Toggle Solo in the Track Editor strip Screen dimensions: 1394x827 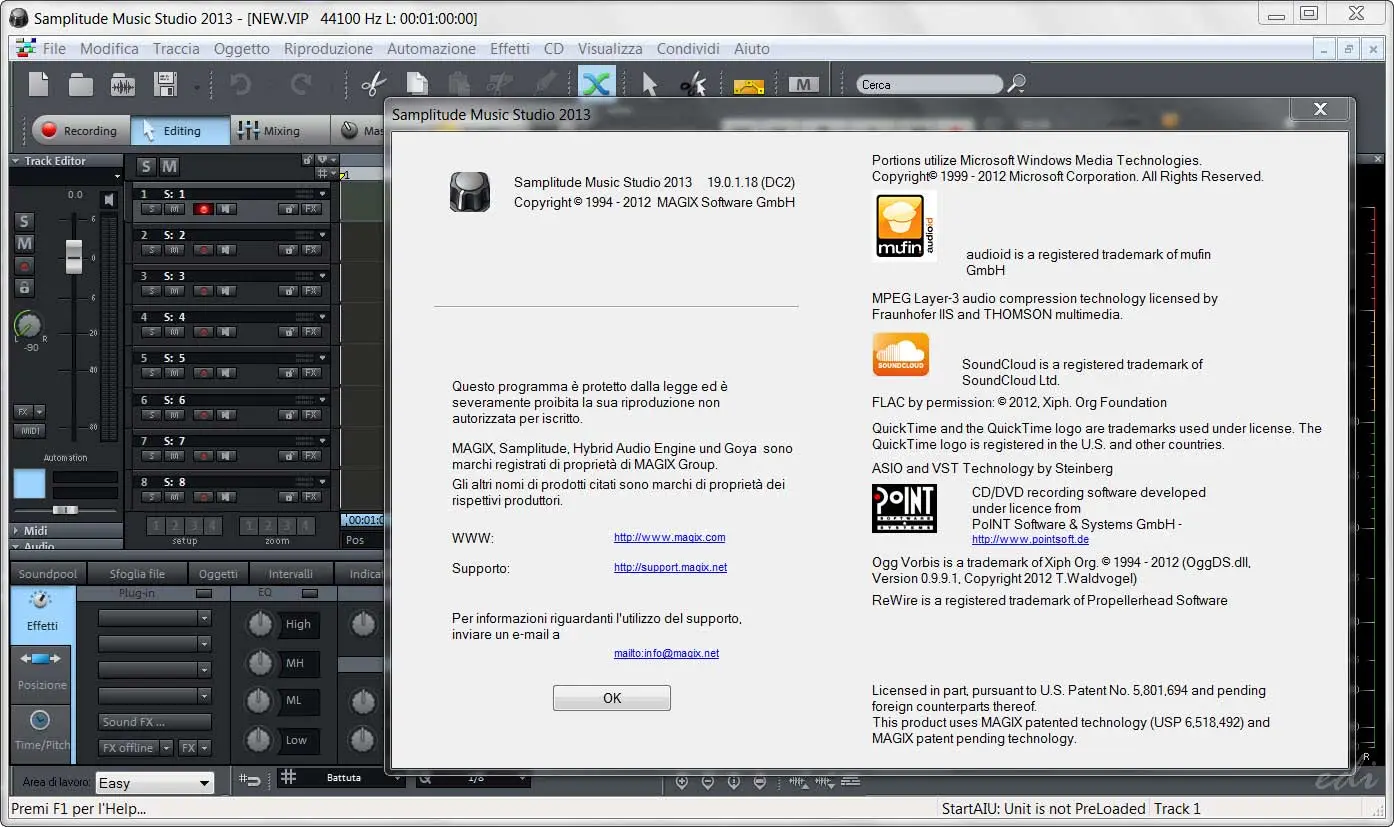[24, 221]
